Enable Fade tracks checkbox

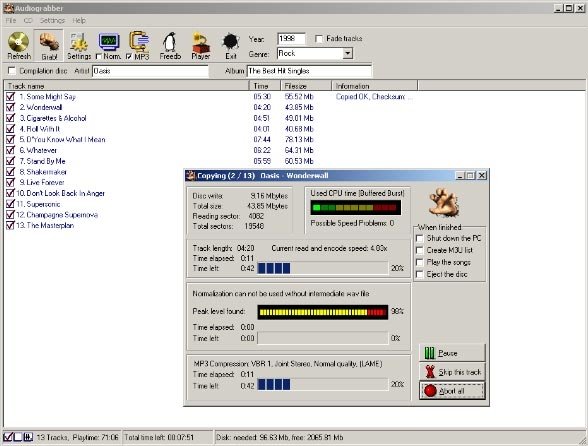(x=319, y=39)
